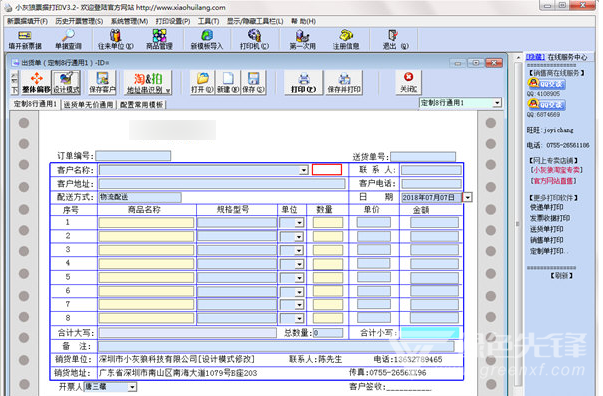Open 历史开票管理 menu

[79, 21]
